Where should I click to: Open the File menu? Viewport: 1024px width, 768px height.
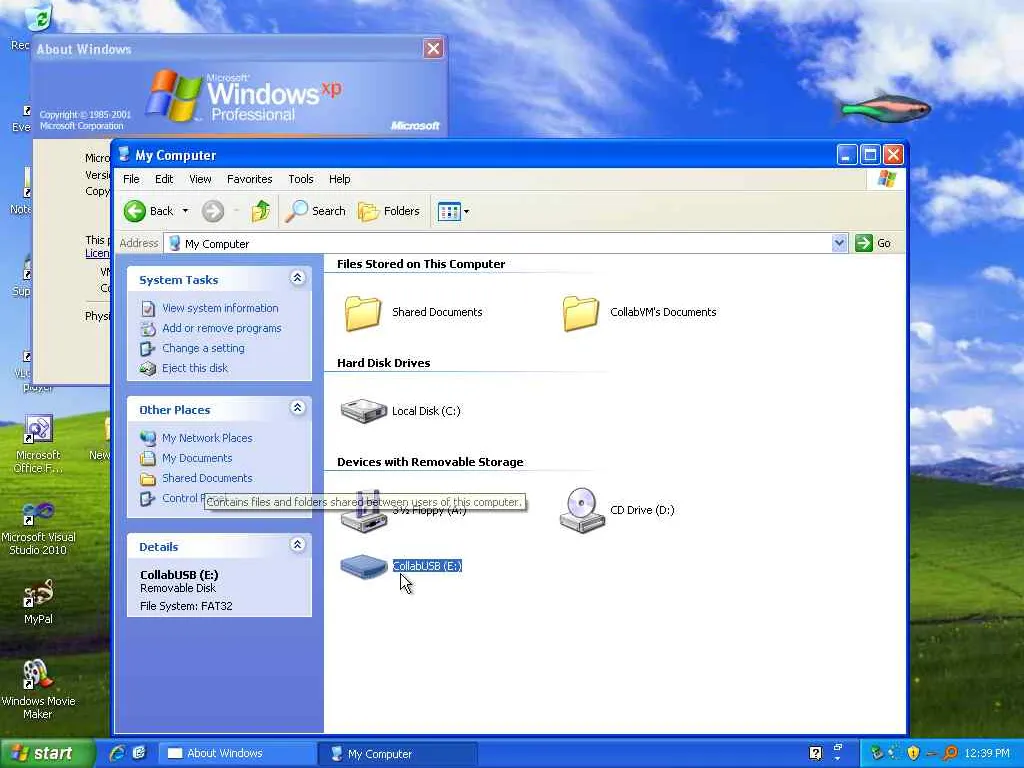(x=131, y=179)
